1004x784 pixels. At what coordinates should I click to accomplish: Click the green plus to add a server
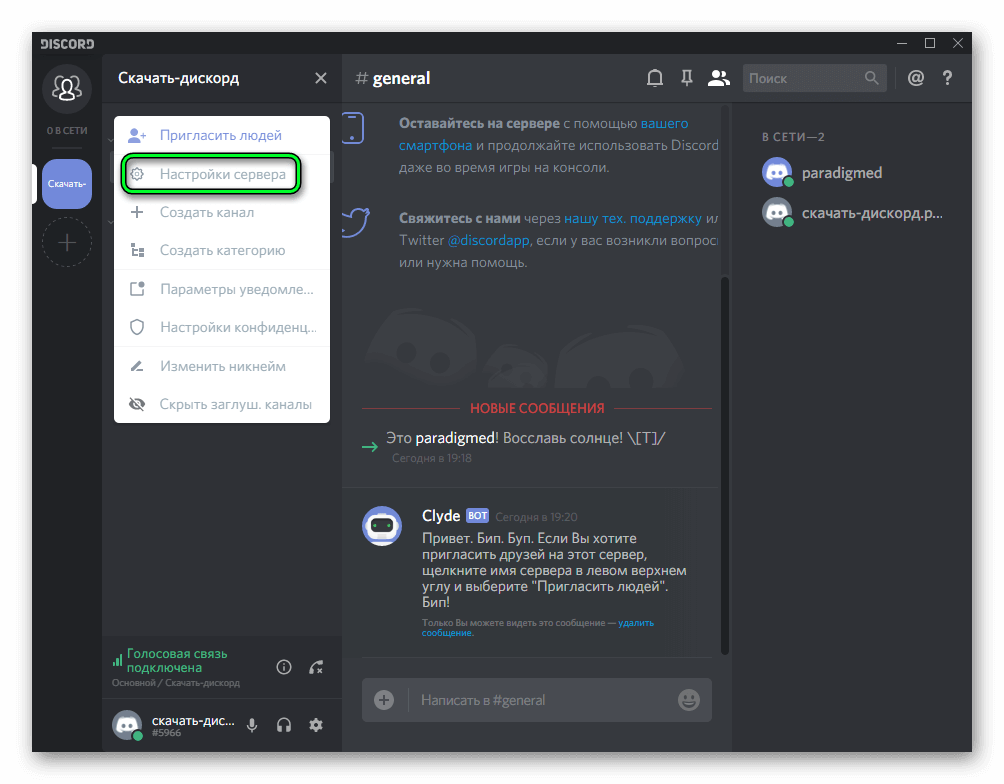[x=67, y=242]
